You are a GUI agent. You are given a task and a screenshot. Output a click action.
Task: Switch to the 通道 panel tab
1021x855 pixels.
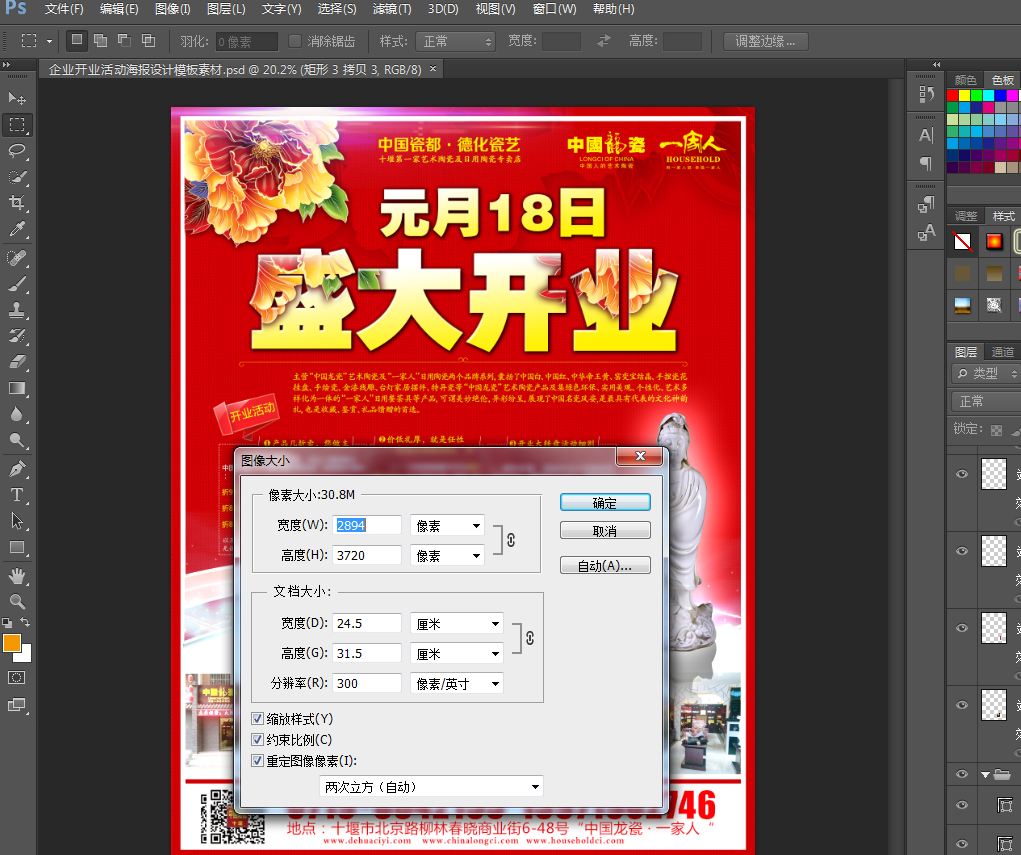pyautogui.click(x=1002, y=352)
